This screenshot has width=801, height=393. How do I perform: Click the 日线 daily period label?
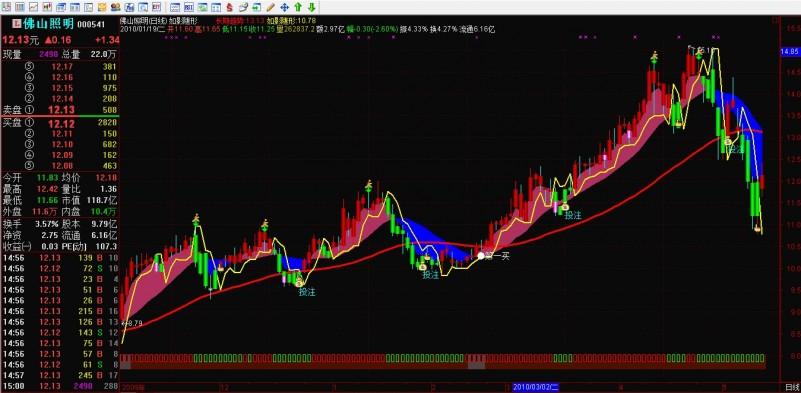[791, 387]
